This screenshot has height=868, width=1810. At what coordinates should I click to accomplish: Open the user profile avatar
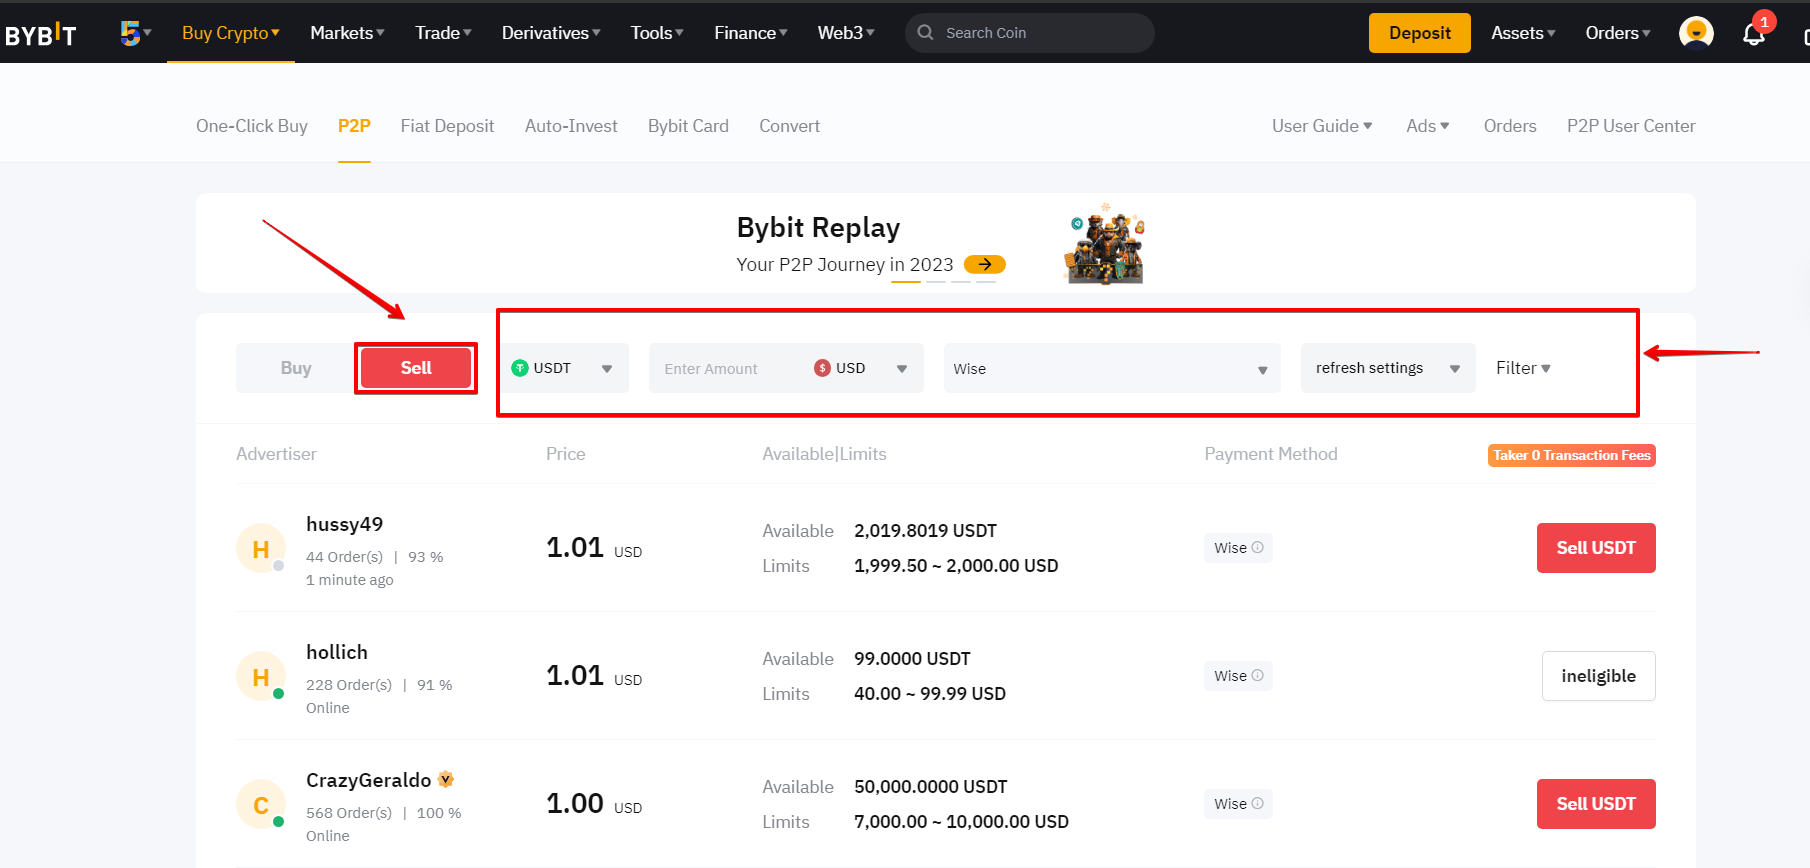pyautogui.click(x=1696, y=33)
